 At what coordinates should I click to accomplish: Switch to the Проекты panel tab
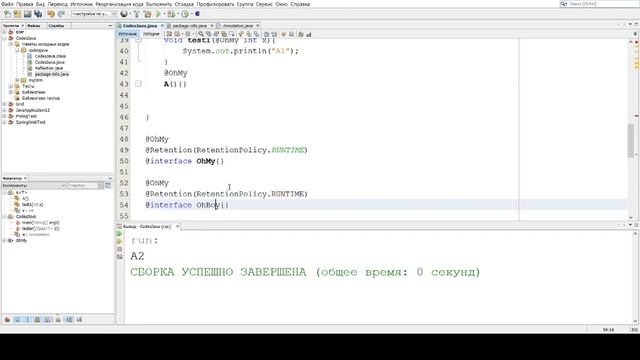11,26
